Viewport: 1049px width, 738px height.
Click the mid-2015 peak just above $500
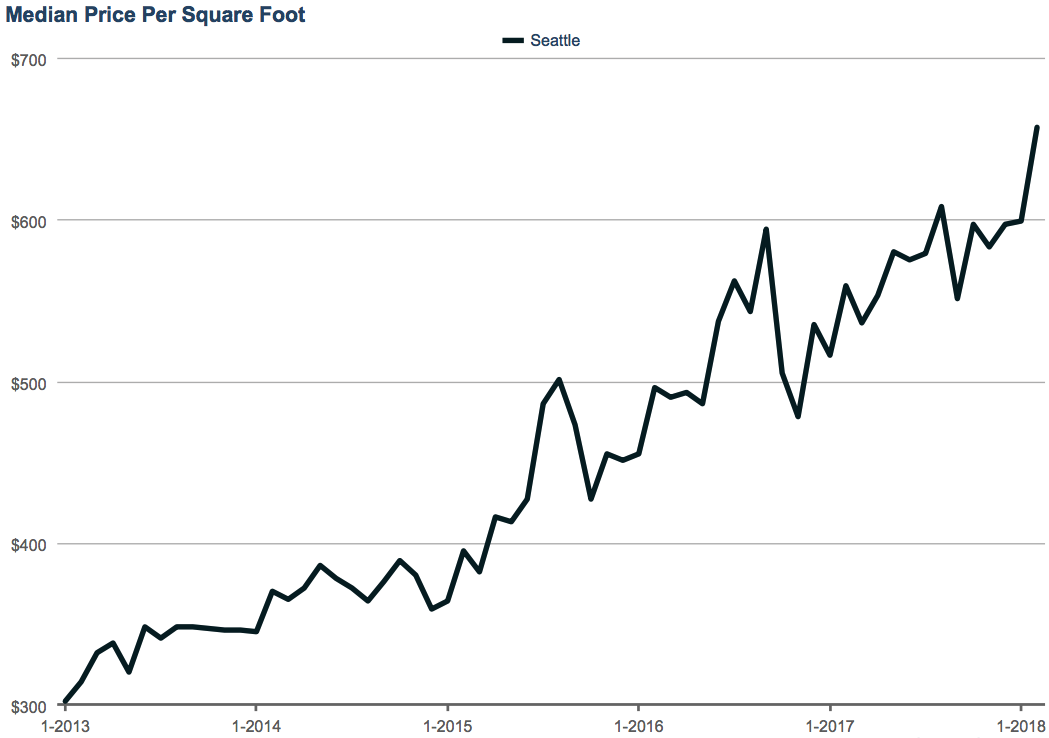coord(559,380)
